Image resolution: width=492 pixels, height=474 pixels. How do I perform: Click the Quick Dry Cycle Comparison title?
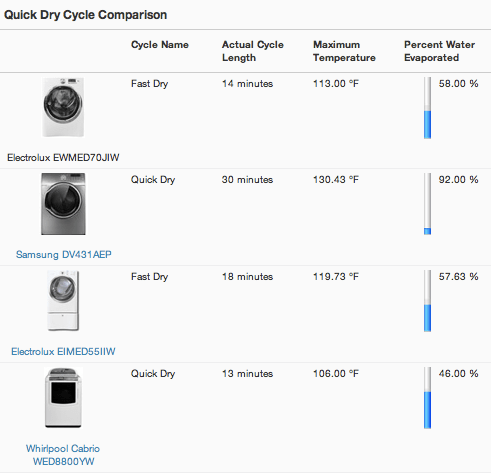coord(86,15)
